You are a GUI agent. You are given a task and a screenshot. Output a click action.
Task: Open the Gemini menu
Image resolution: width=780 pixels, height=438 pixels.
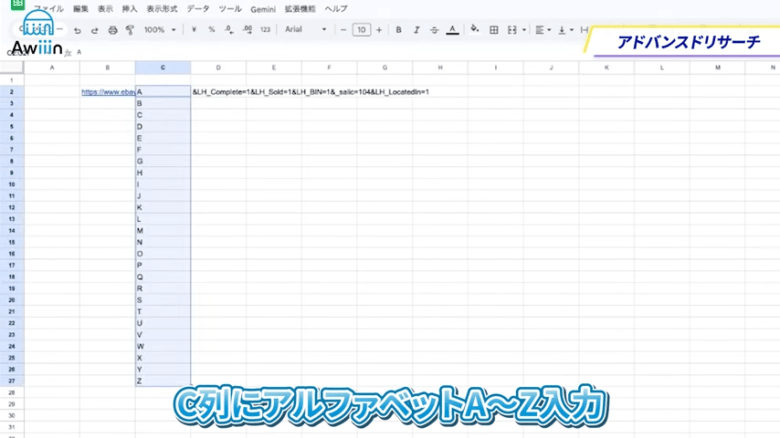(263, 9)
